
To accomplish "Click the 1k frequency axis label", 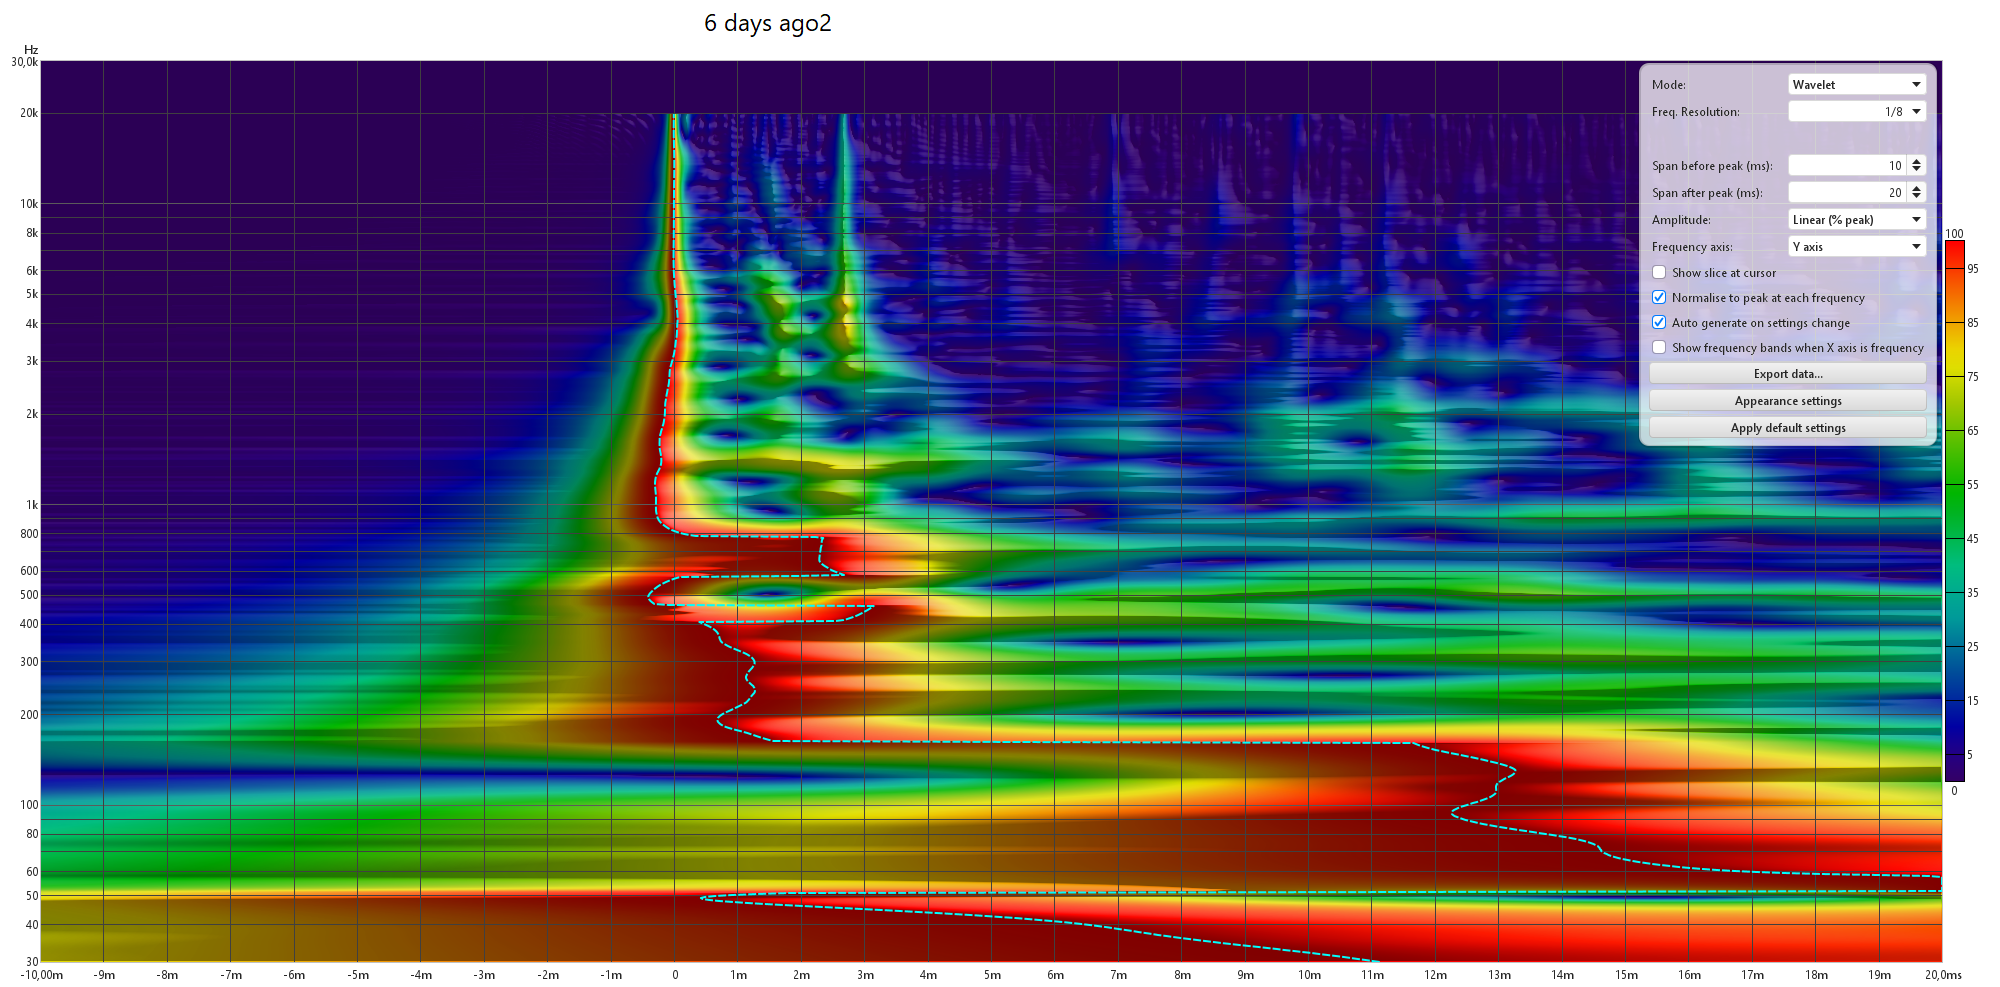I will pos(32,505).
